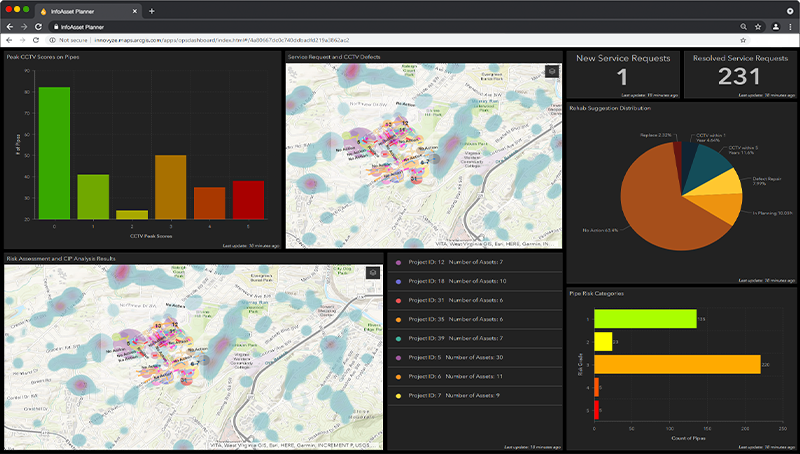800x454 pixels.
Task: Open layers on Risk Assessment map
Action: tap(373, 272)
